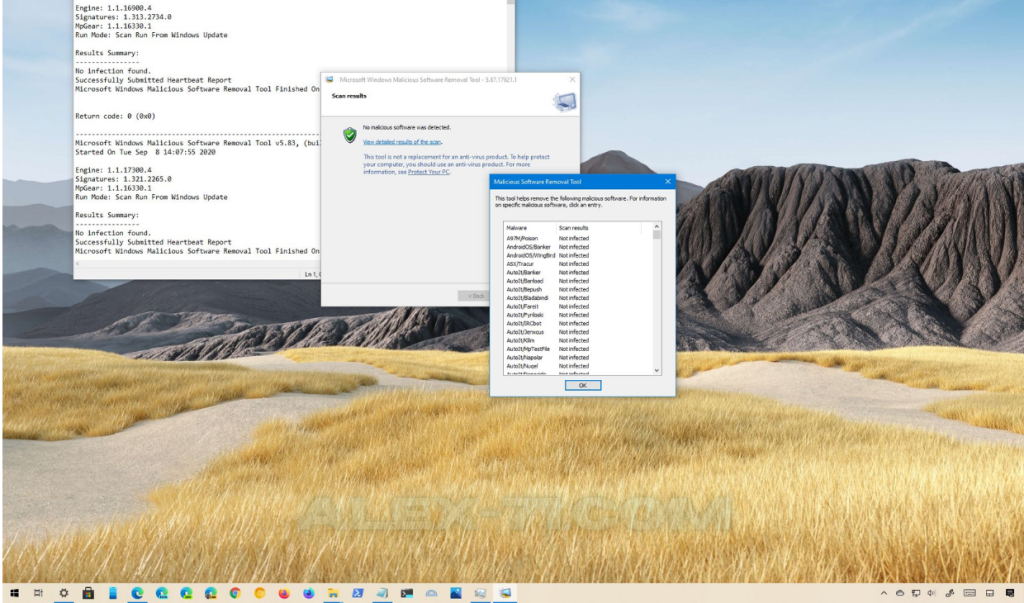Launch Microsoft Edge from the taskbar

coord(137,592)
